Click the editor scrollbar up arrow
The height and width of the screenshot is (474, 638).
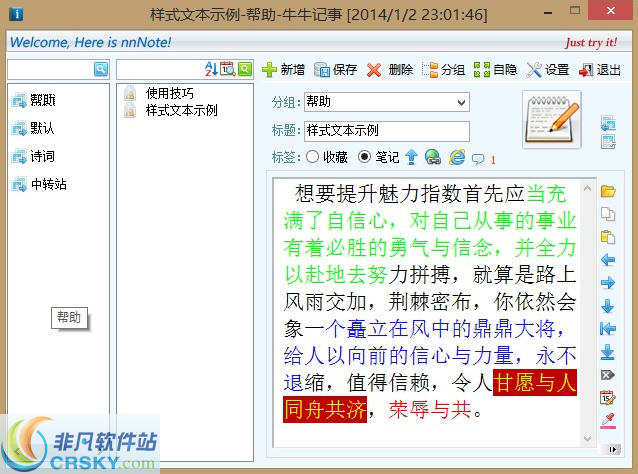[x=587, y=188]
